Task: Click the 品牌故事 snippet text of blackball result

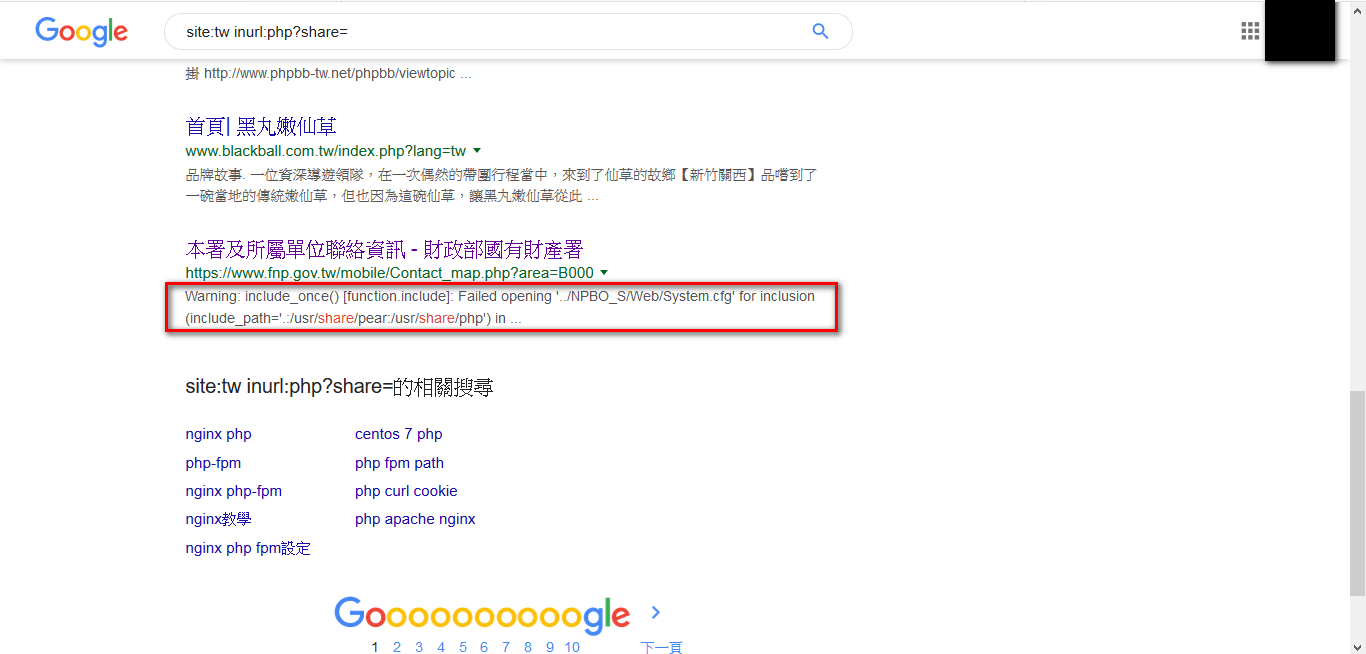Action: pos(501,185)
